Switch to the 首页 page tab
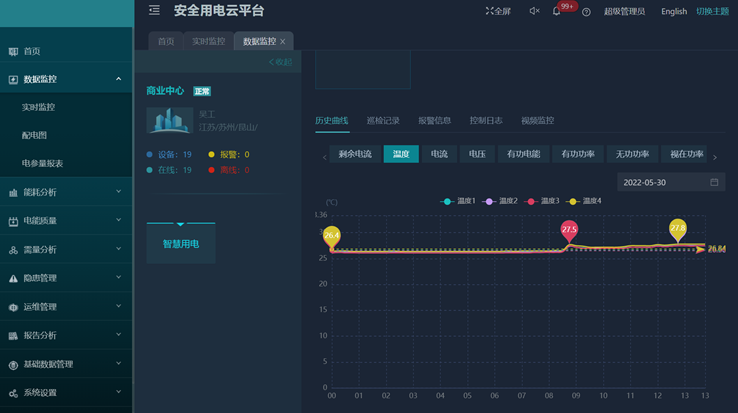 pos(166,41)
